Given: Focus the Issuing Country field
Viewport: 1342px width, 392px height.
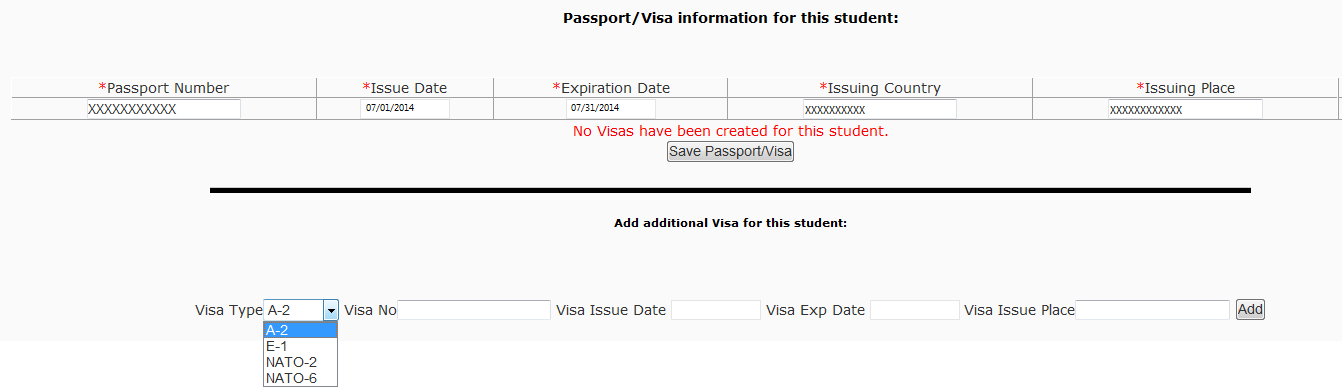Looking at the screenshot, I should 880,109.
